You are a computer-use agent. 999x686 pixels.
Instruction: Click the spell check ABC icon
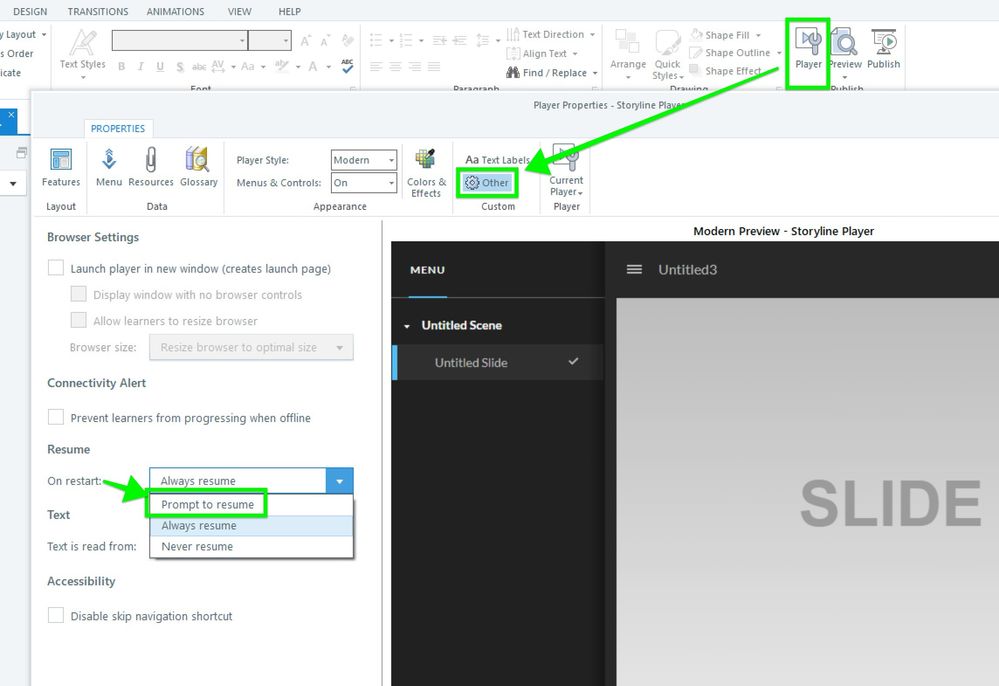tap(347, 66)
